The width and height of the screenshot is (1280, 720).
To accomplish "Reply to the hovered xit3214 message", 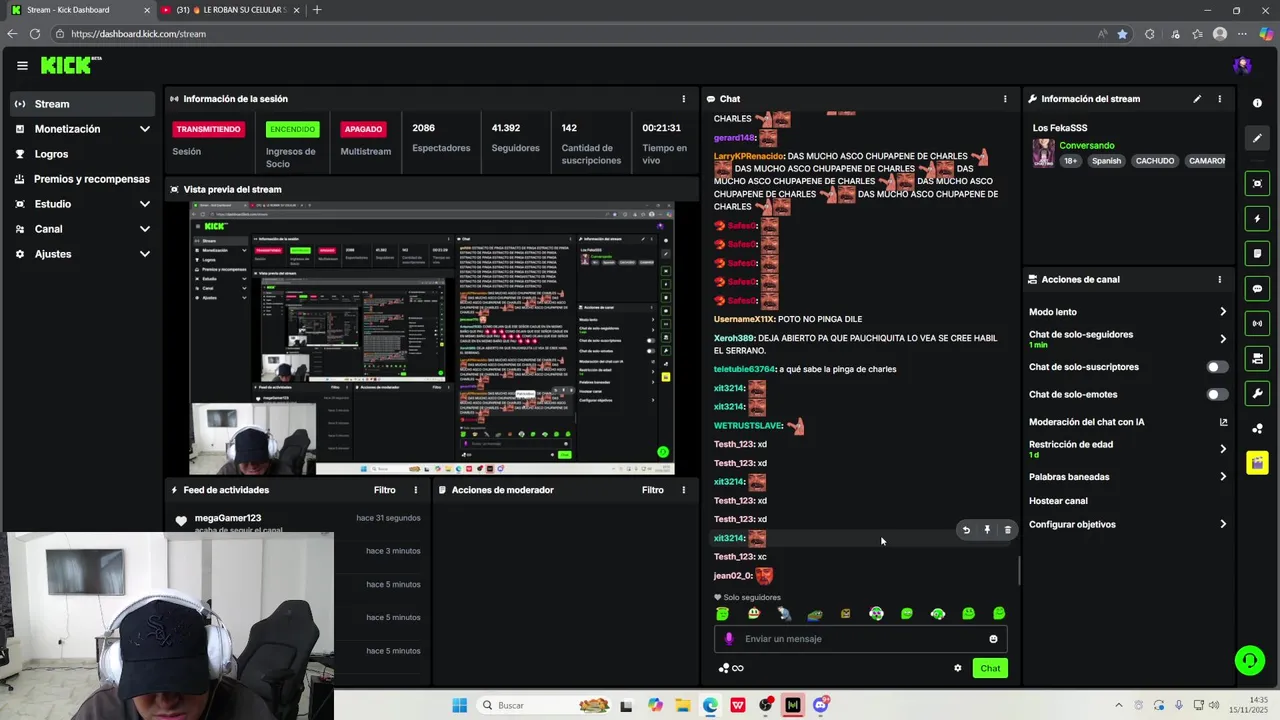I will click(x=965, y=530).
